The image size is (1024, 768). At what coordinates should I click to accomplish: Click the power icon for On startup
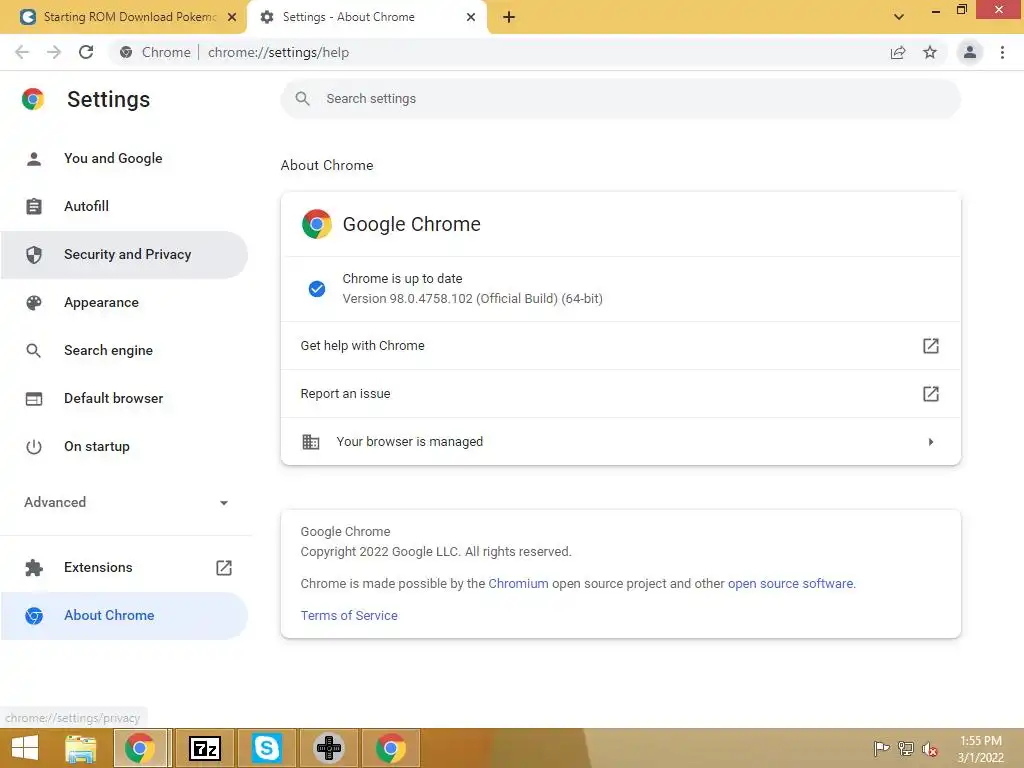pyautogui.click(x=34, y=447)
